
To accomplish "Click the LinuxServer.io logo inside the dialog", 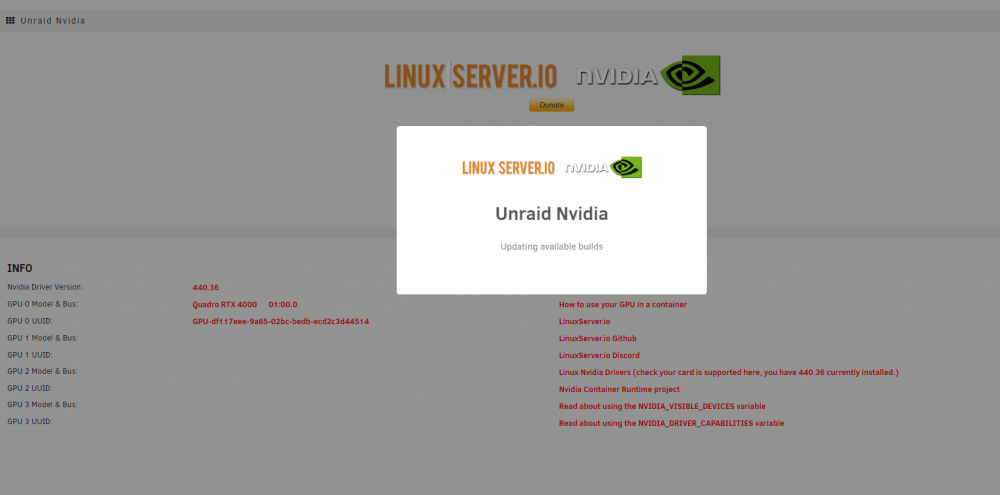I will click(x=508, y=168).
